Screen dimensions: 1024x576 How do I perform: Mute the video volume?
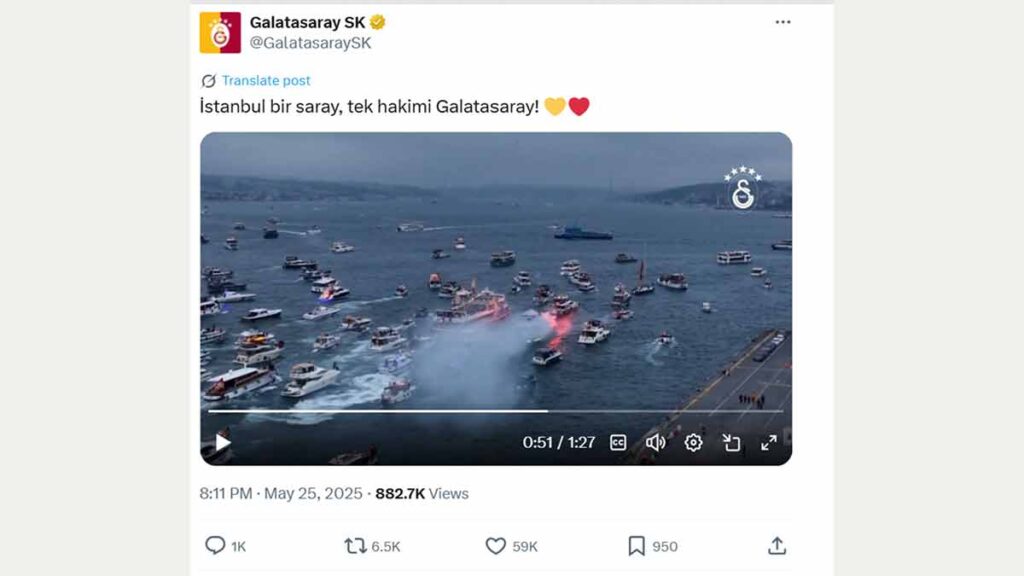(655, 443)
